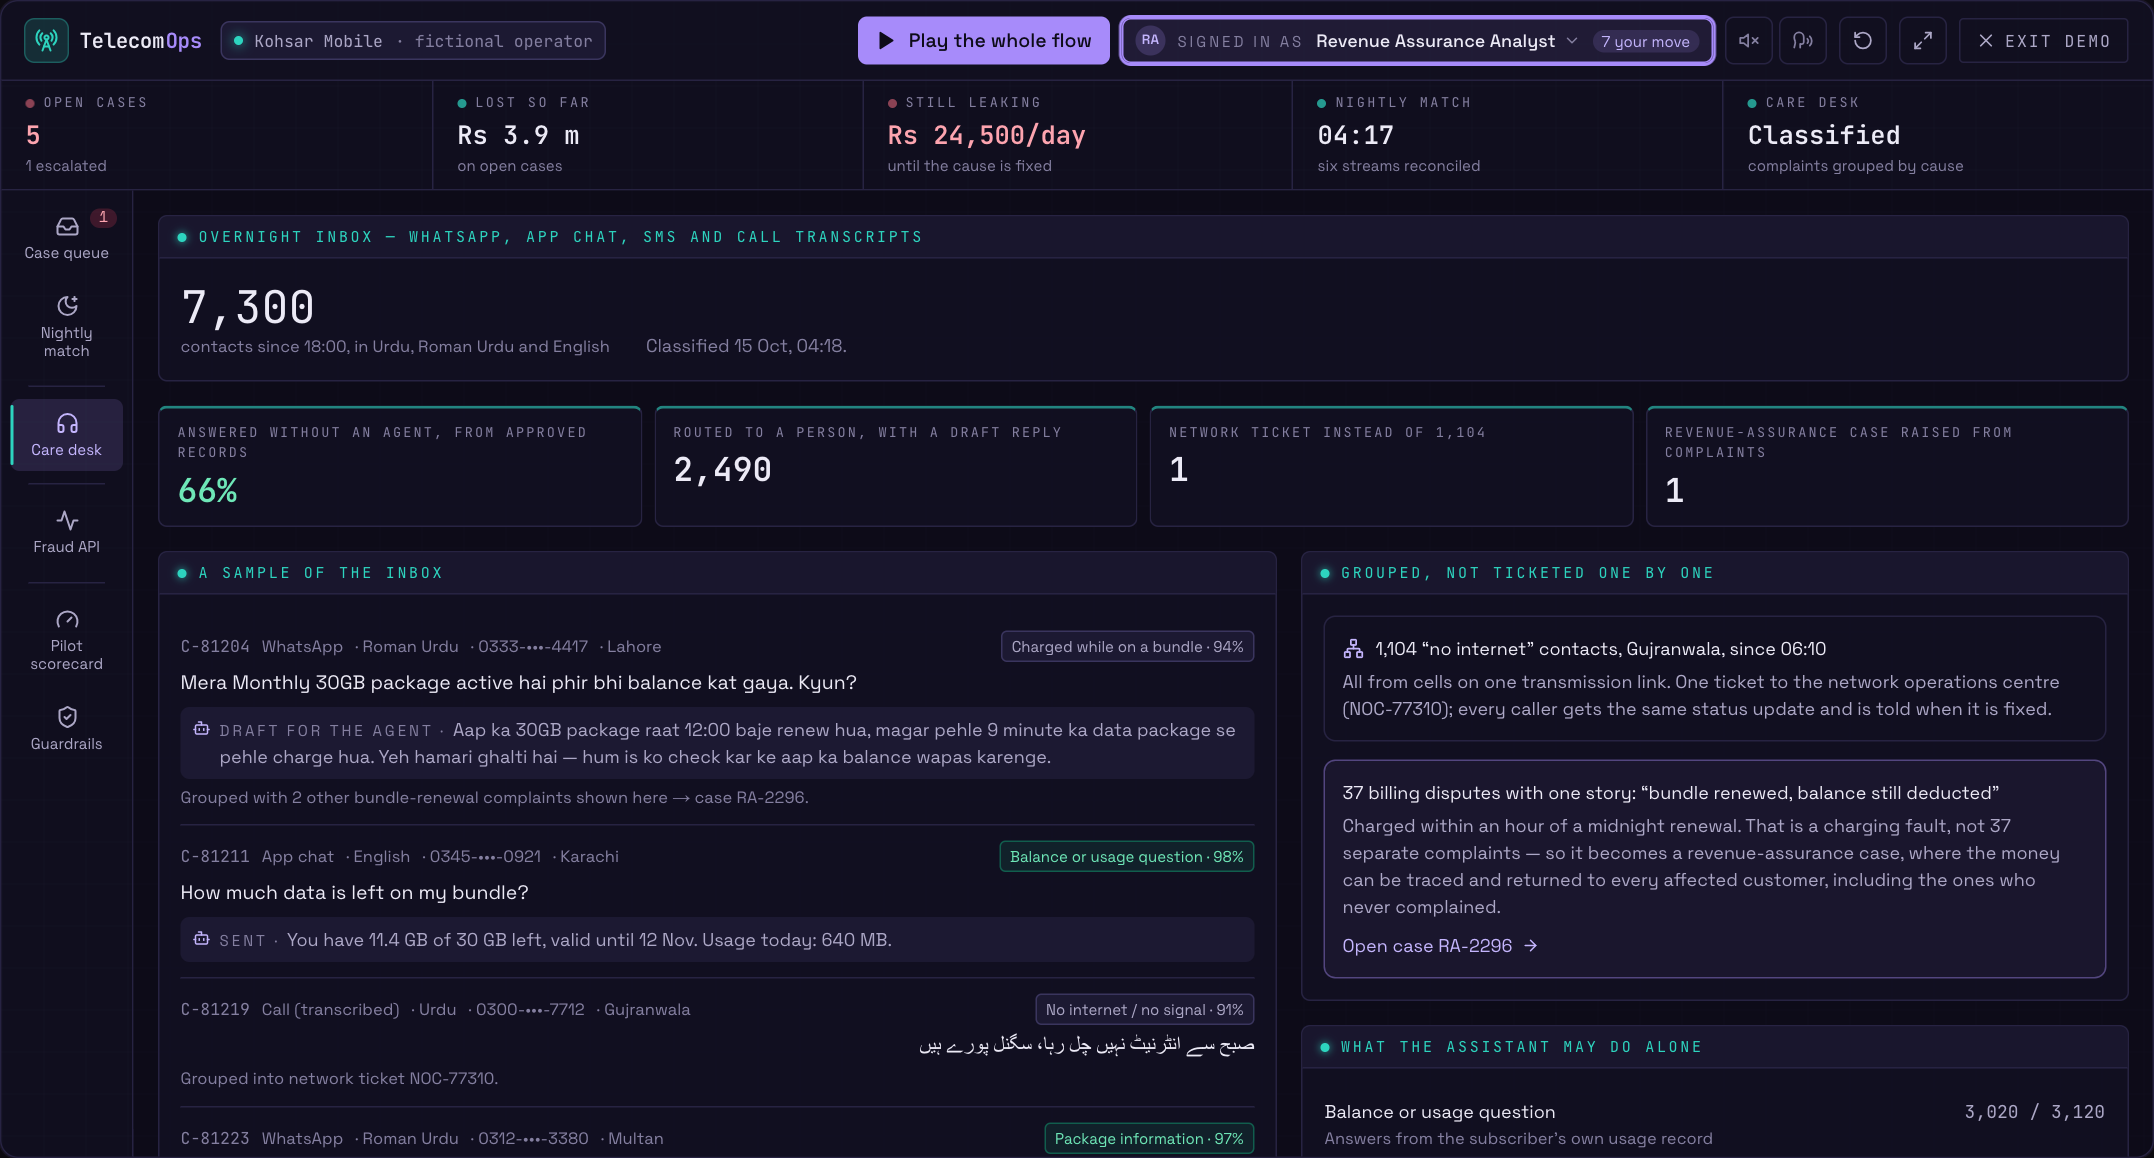This screenshot has width=2154, height=1158.
Task: Select Care desk in the sidebar
Action: coord(66,435)
